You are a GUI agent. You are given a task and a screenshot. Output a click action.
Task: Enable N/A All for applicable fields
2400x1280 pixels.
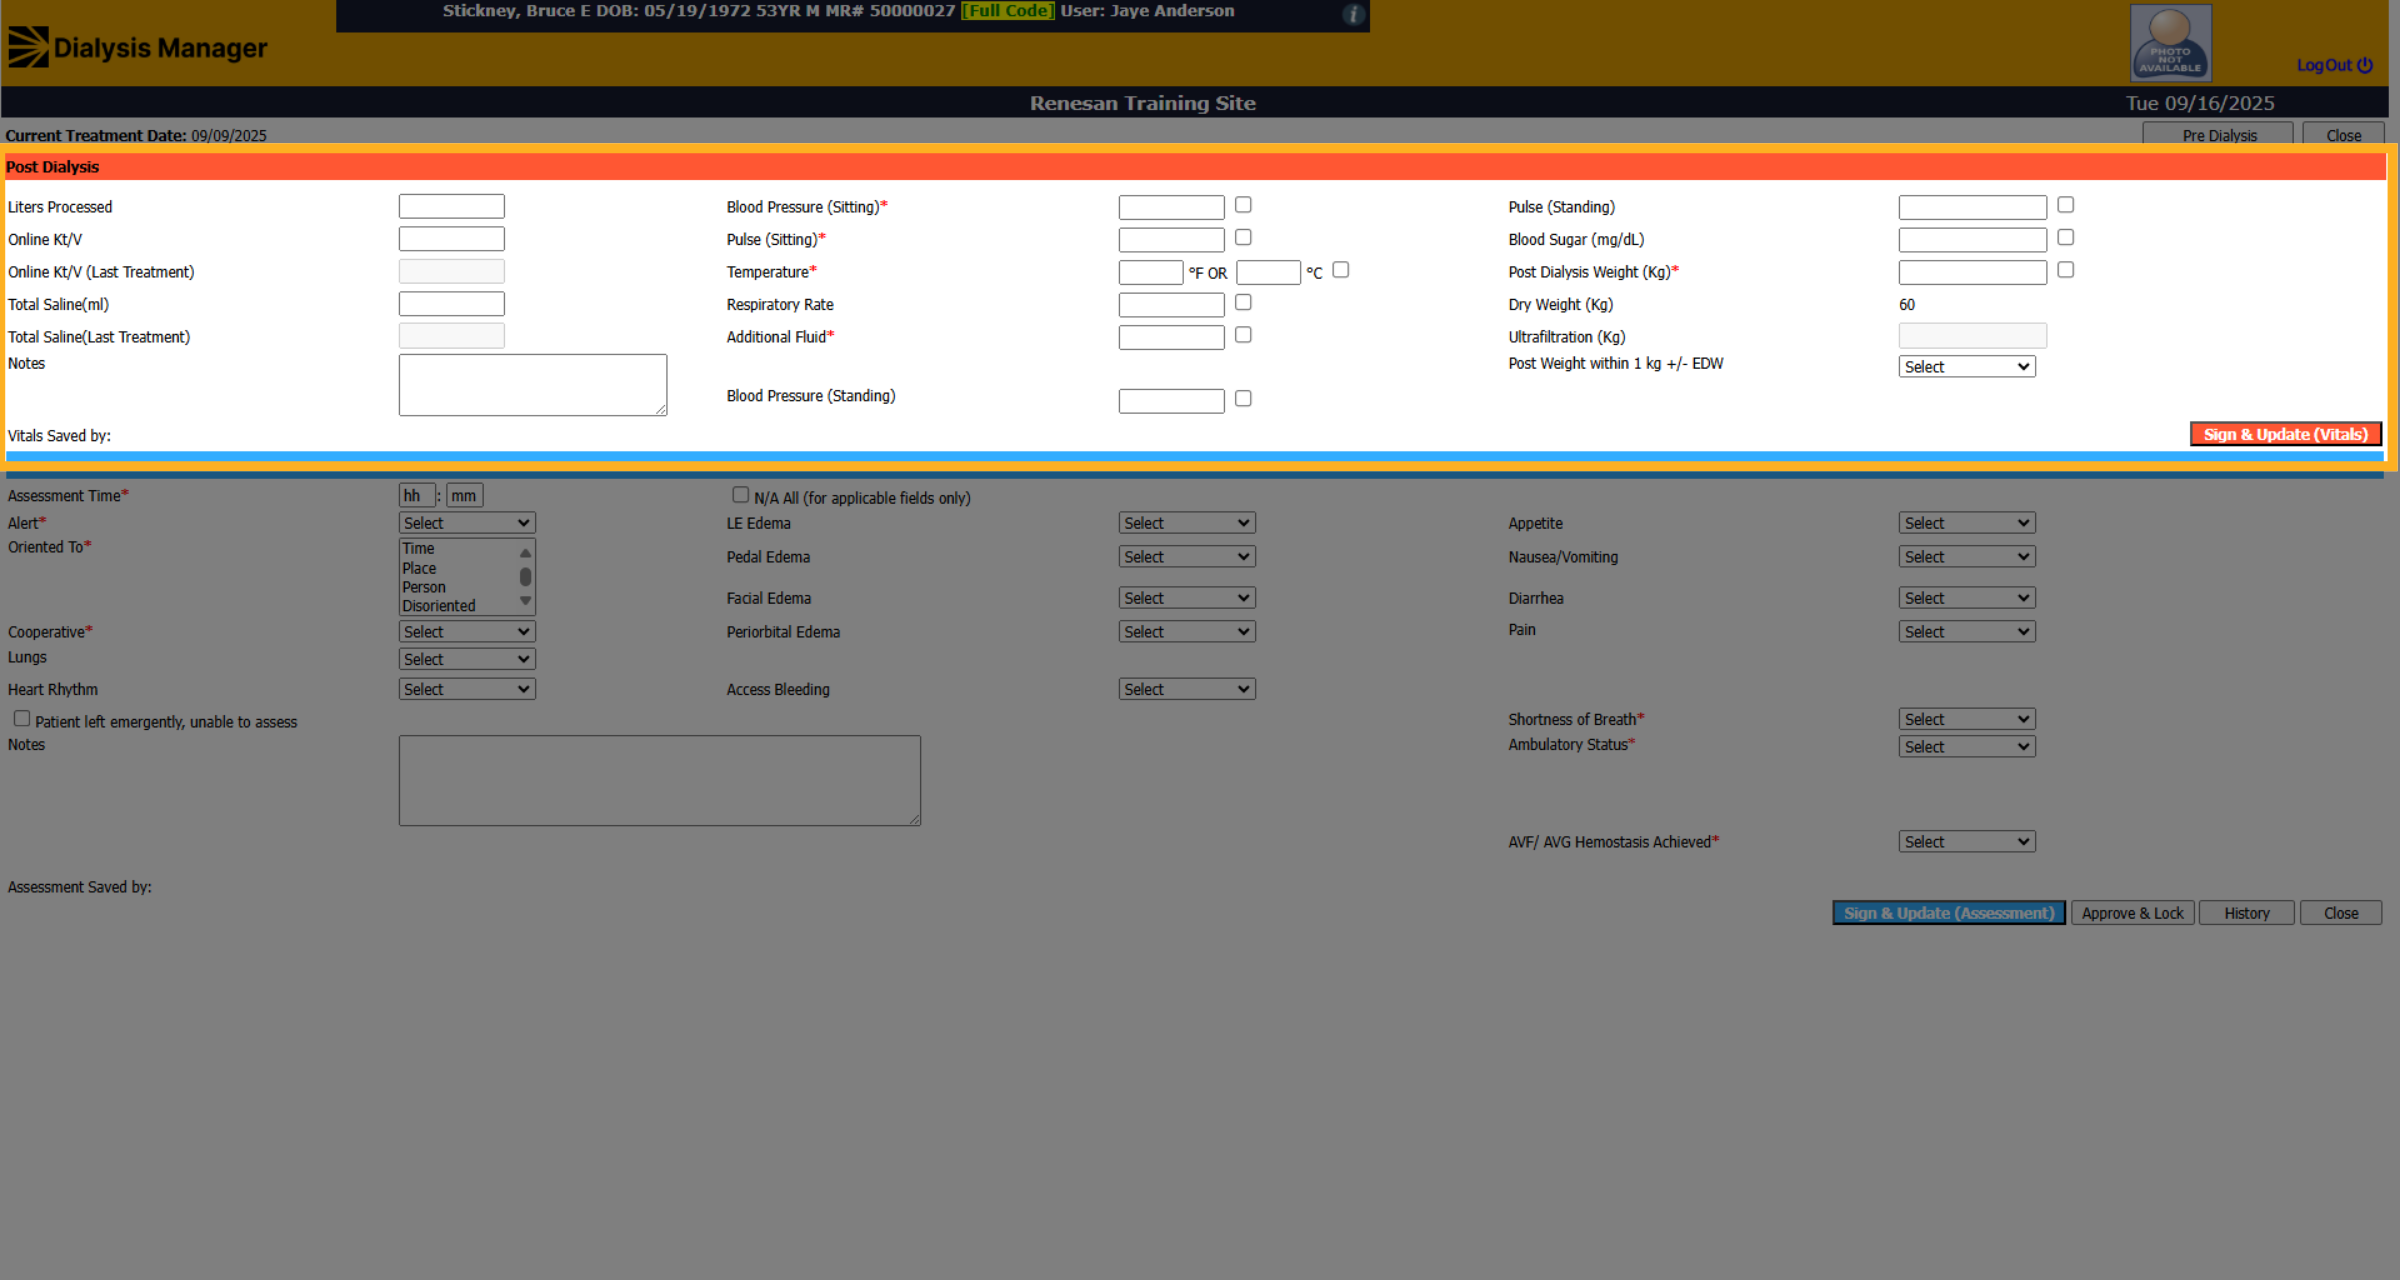(x=740, y=495)
